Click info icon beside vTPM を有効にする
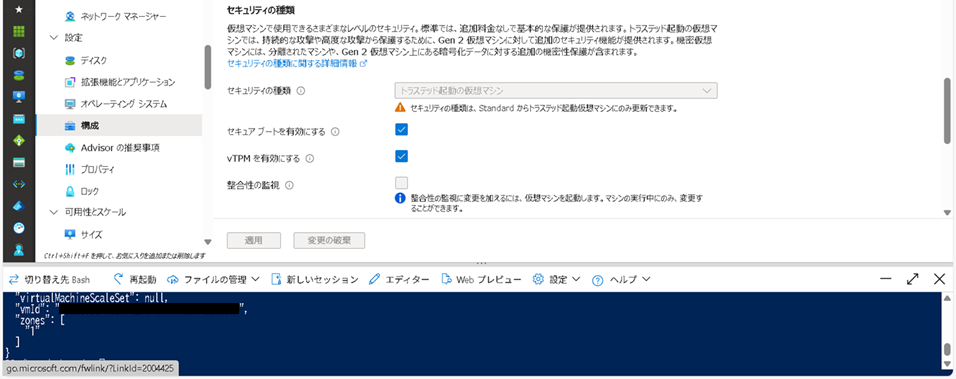Screen dimensions: 956x379 tap(309, 158)
